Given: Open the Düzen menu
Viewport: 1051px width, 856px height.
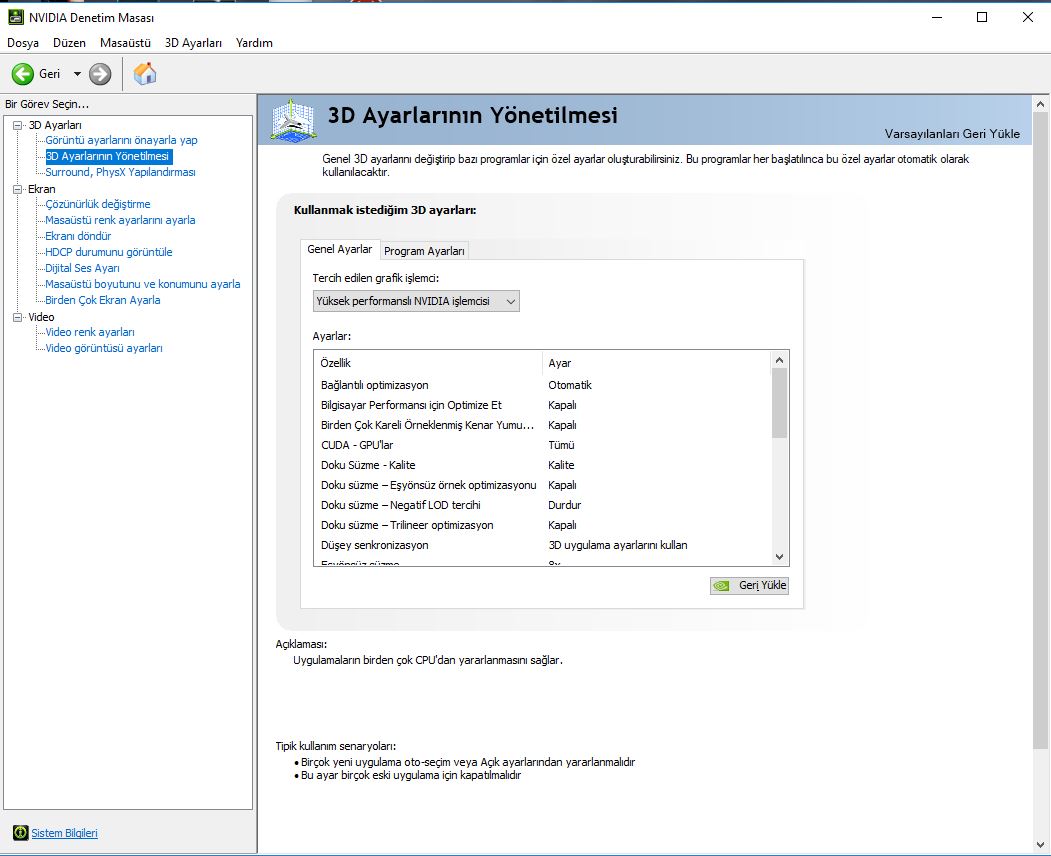Looking at the screenshot, I should [x=69, y=43].
